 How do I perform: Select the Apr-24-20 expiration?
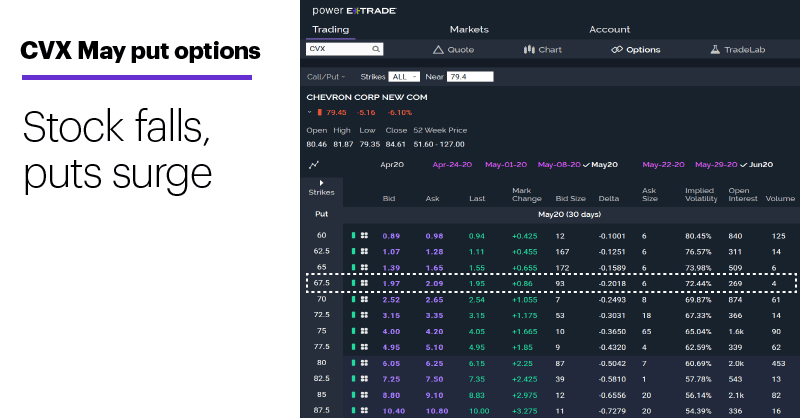(x=452, y=164)
